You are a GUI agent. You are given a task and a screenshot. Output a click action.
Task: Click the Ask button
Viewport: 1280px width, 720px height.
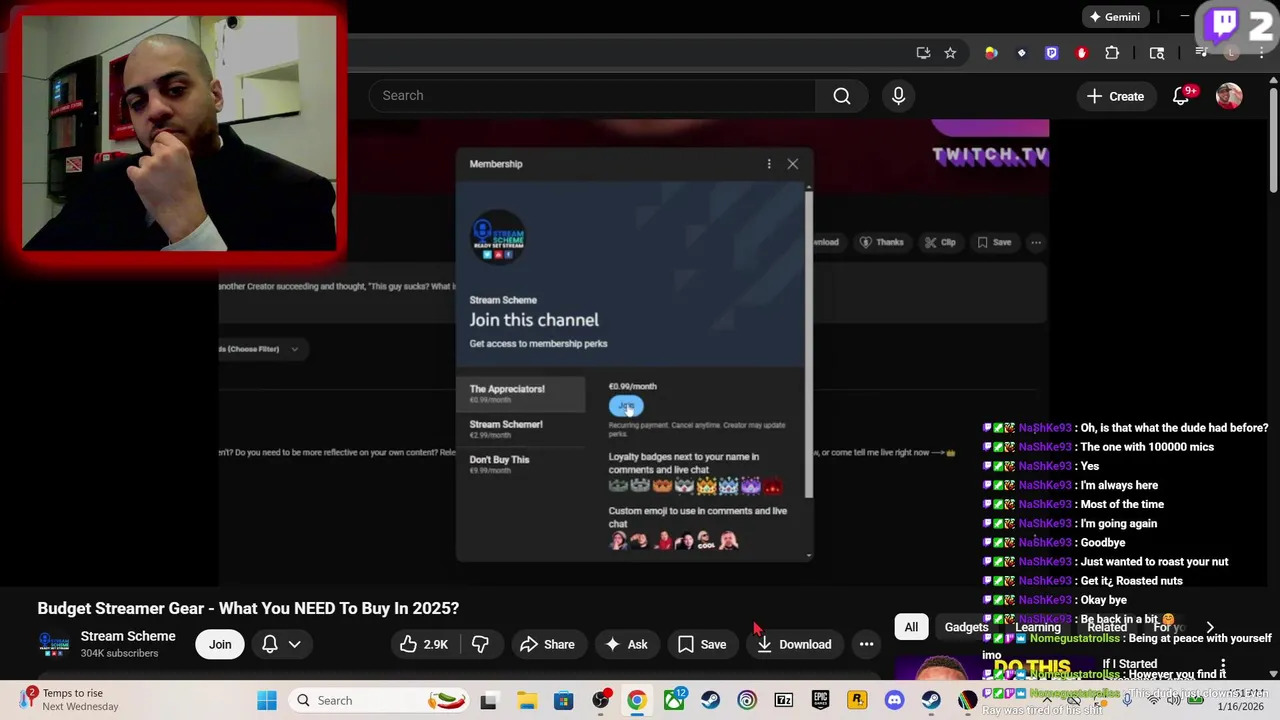[x=626, y=644]
